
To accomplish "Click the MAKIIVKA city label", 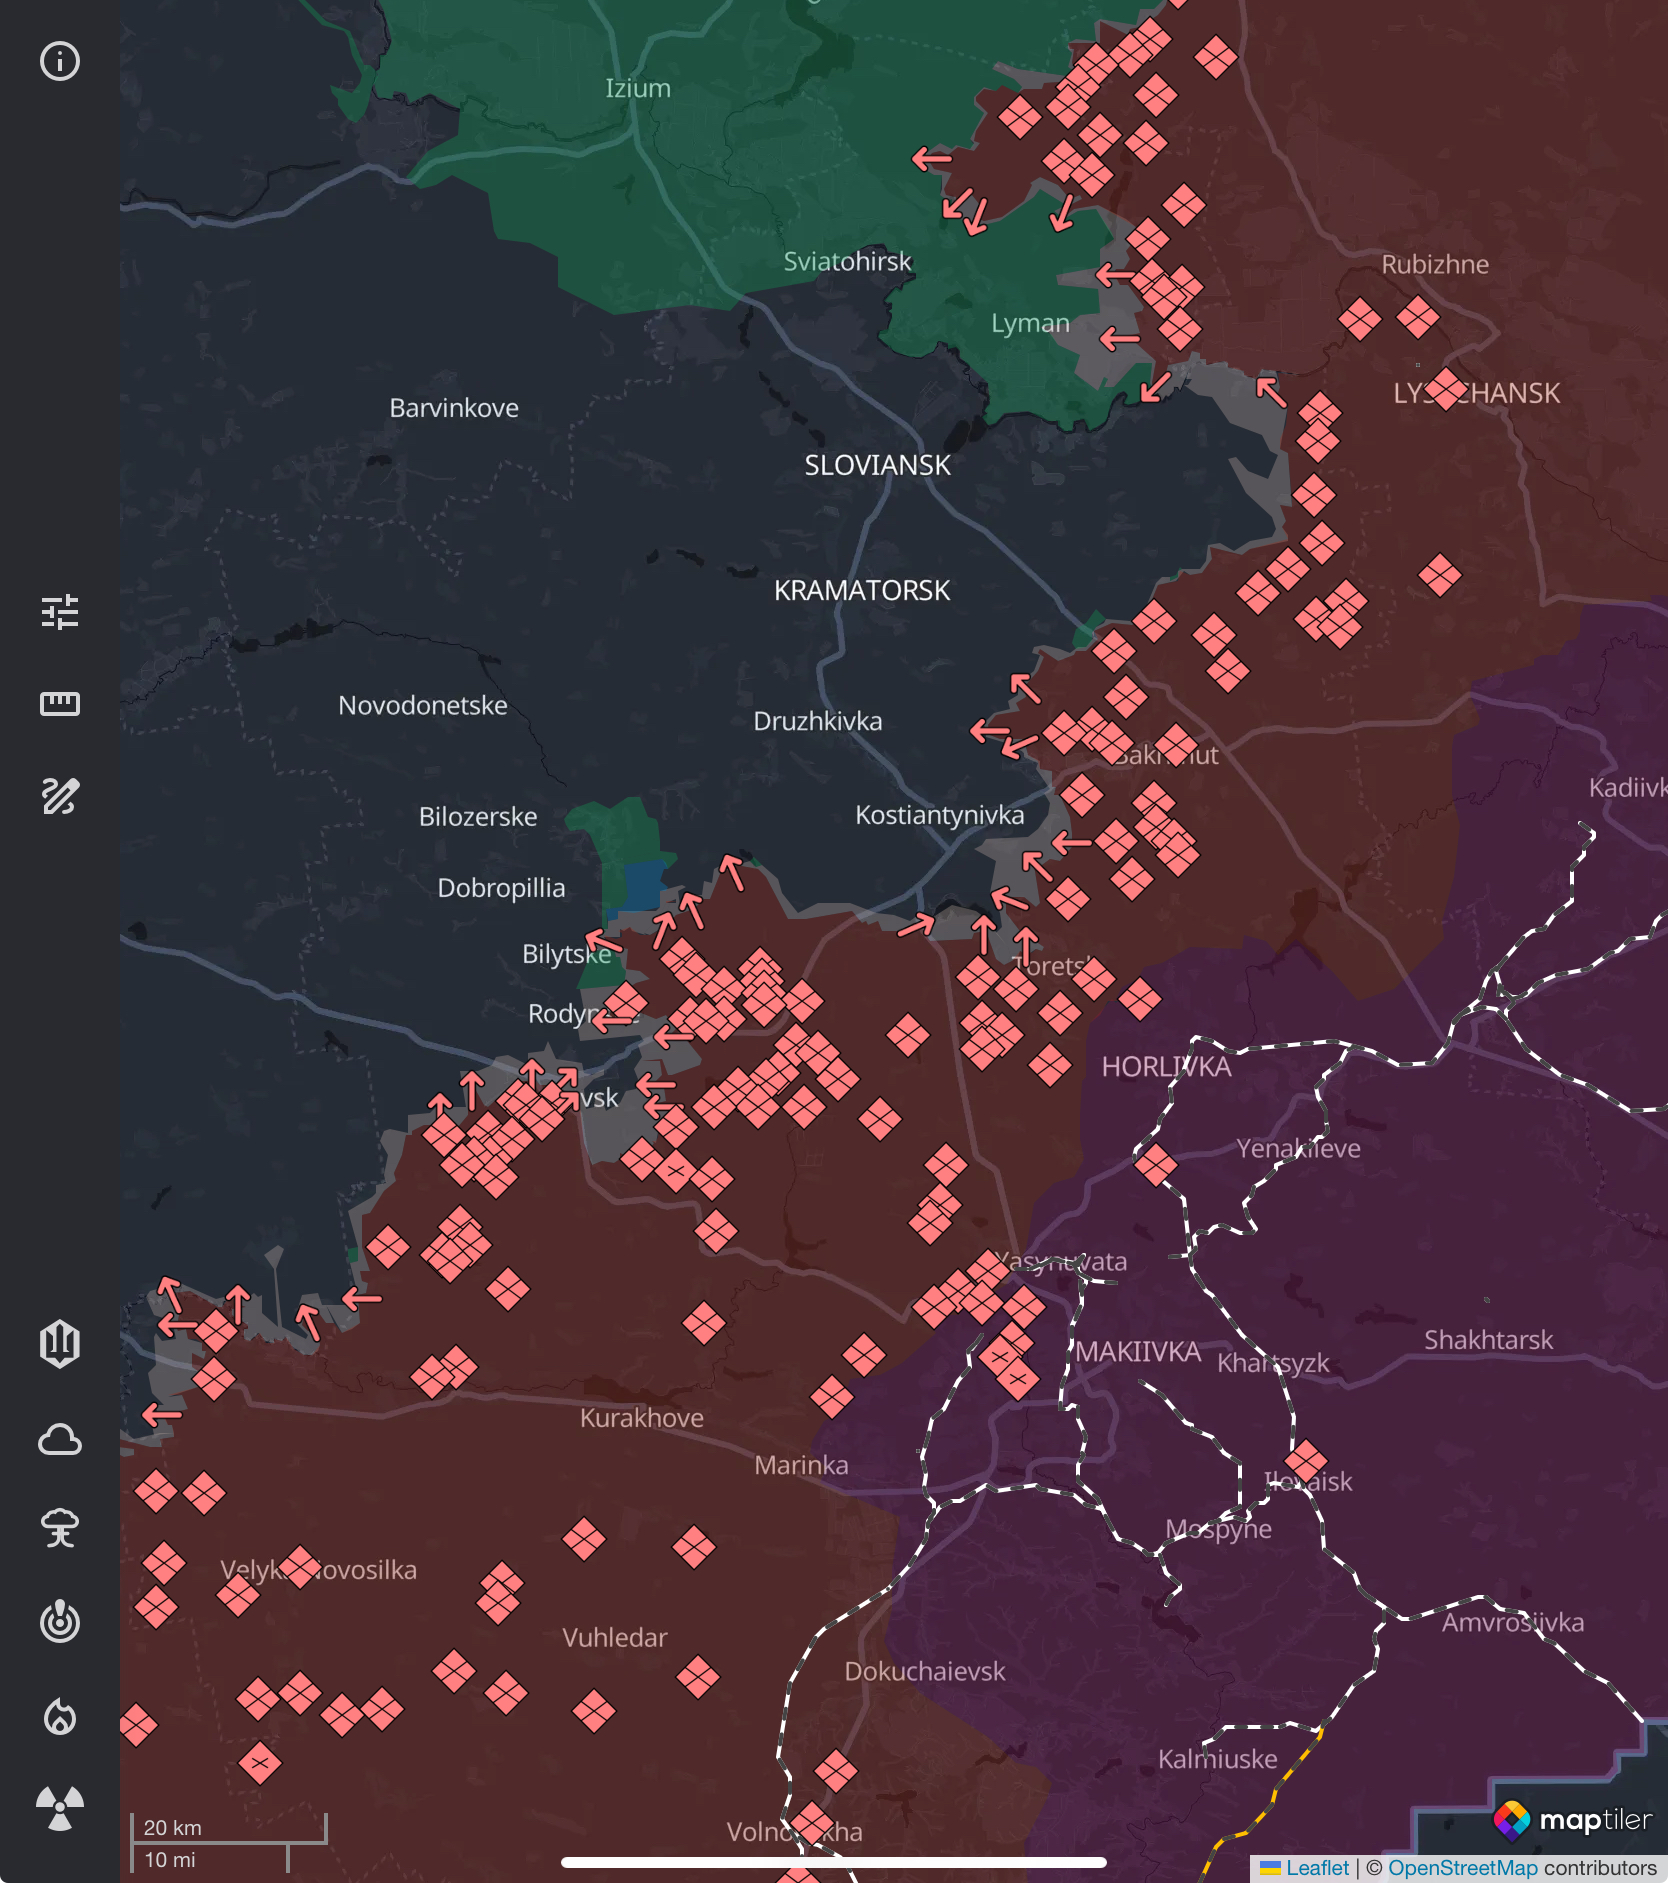I will click(x=1139, y=1352).
